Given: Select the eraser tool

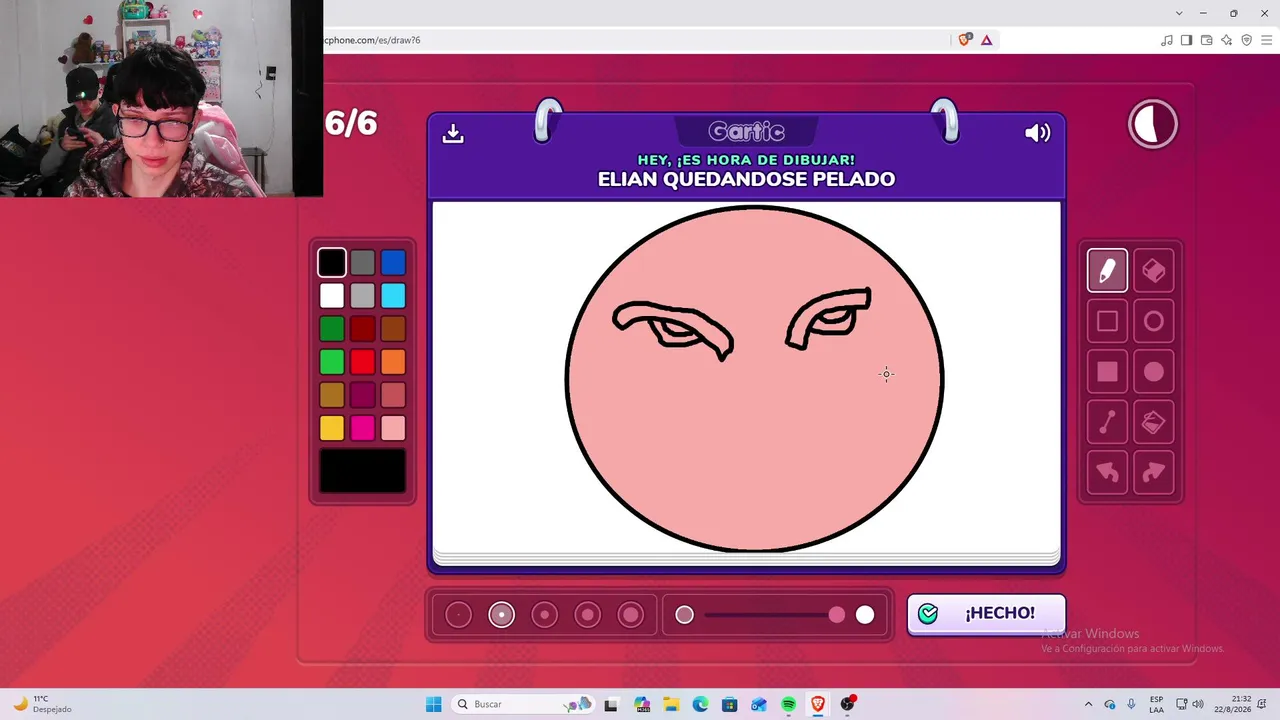Looking at the screenshot, I should [1153, 270].
